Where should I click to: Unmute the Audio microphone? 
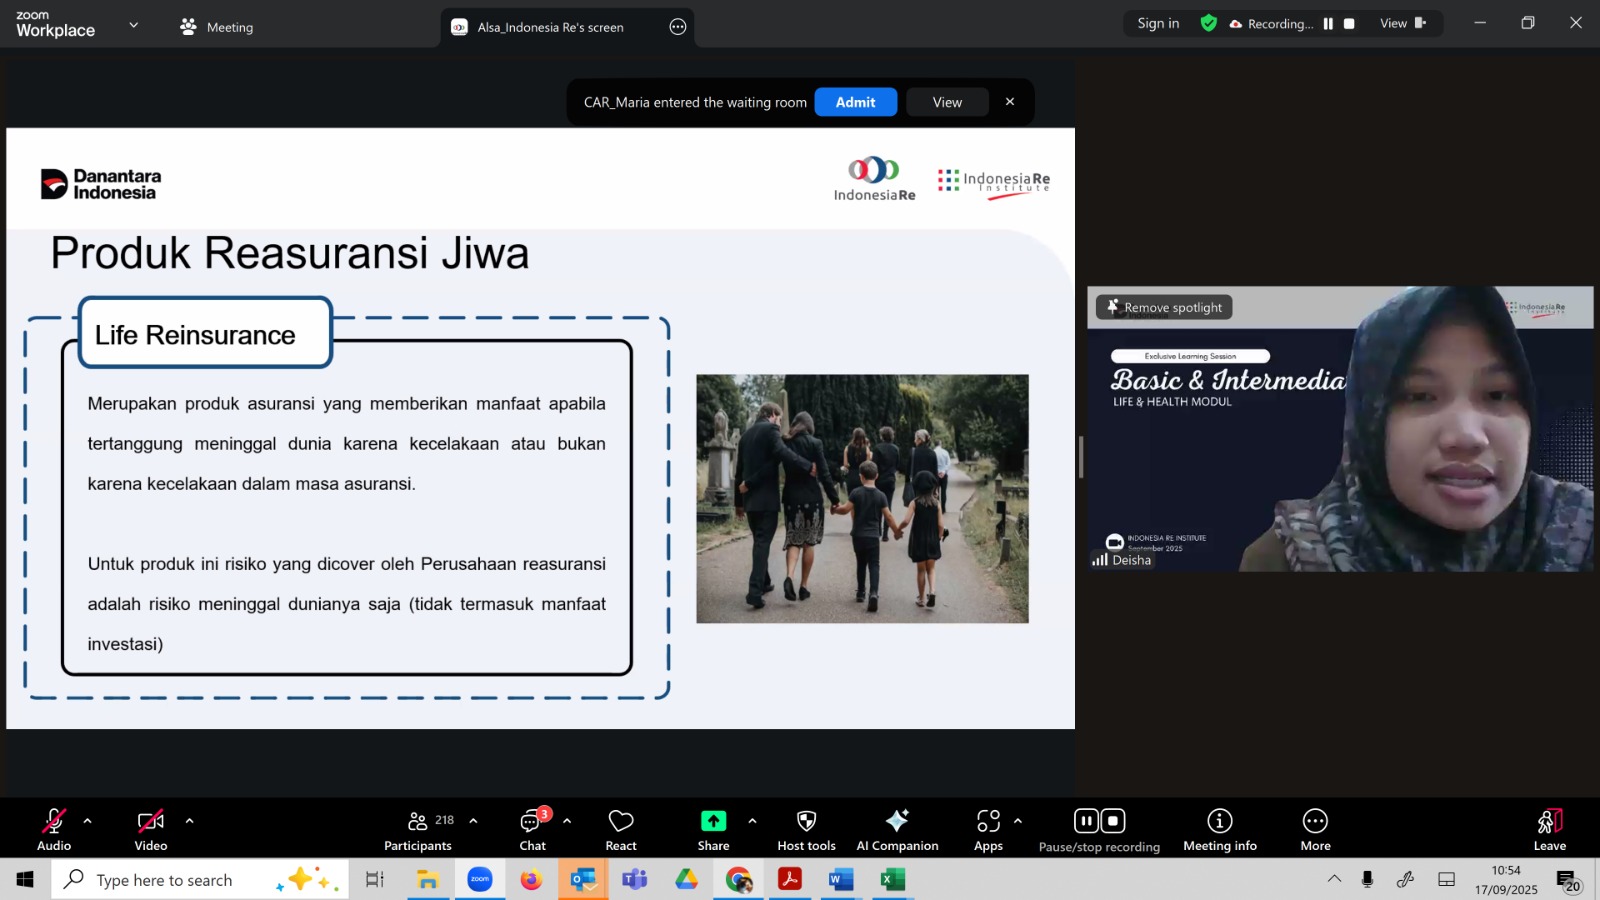tap(54, 830)
